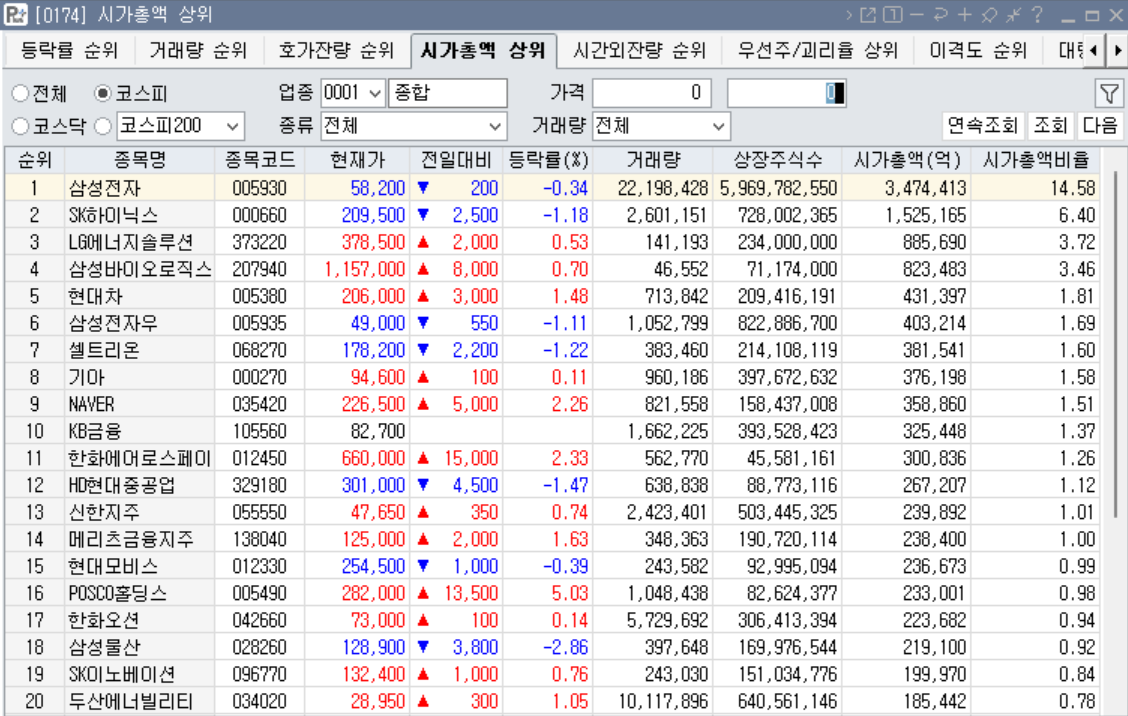Sort by the 시가총액(억) column header
Image resolution: width=1128 pixels, height=716 pixels.
pos(906,160)
